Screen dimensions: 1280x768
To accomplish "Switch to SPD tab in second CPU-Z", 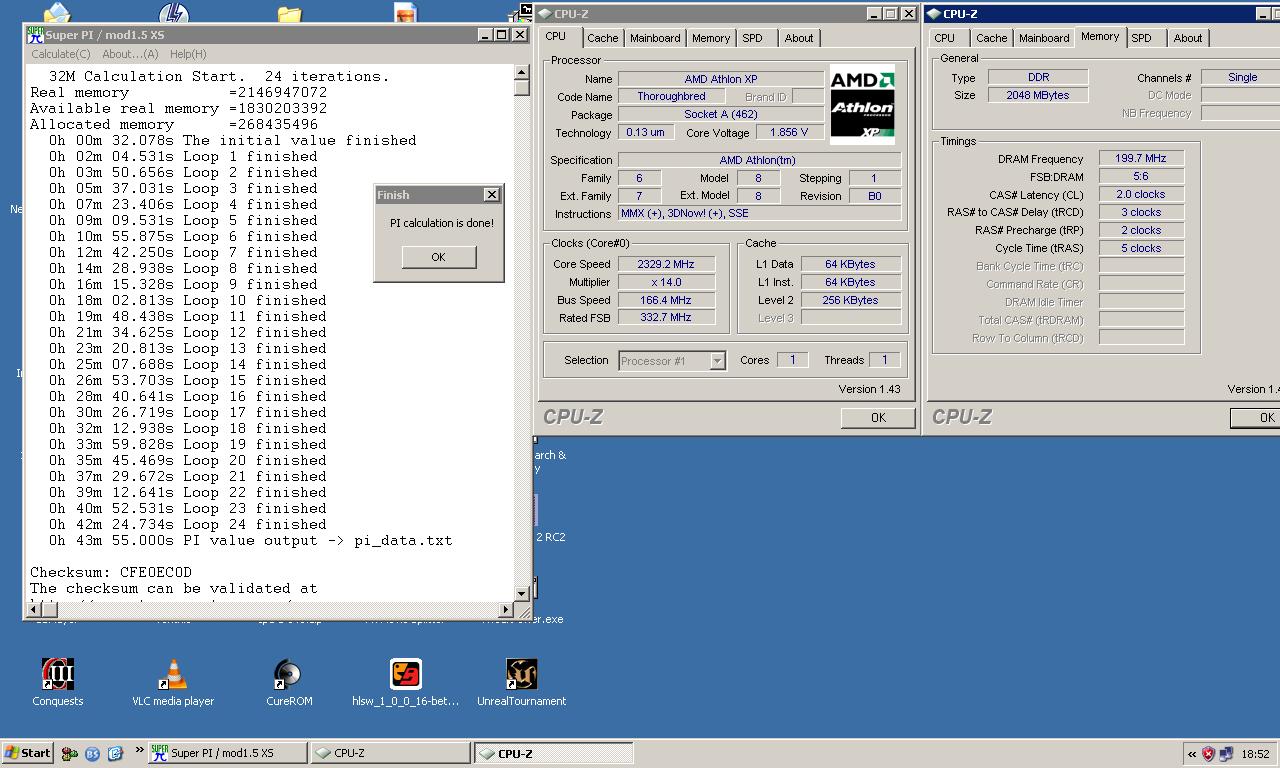I will tap(1141, 38).
